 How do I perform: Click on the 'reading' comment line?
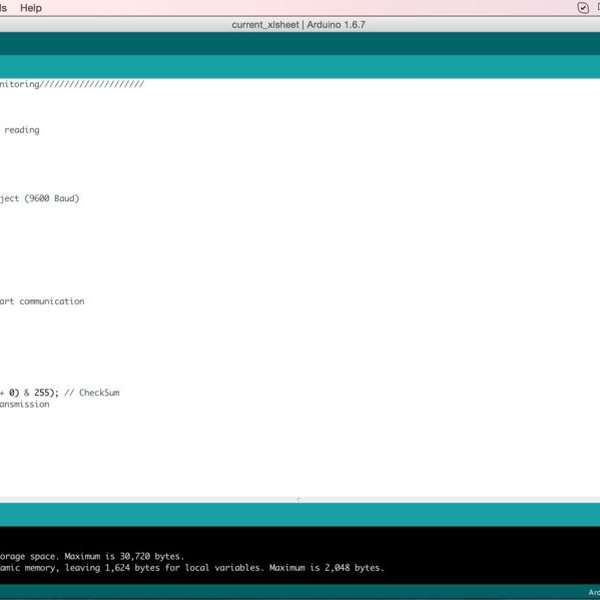click(21, 130)
